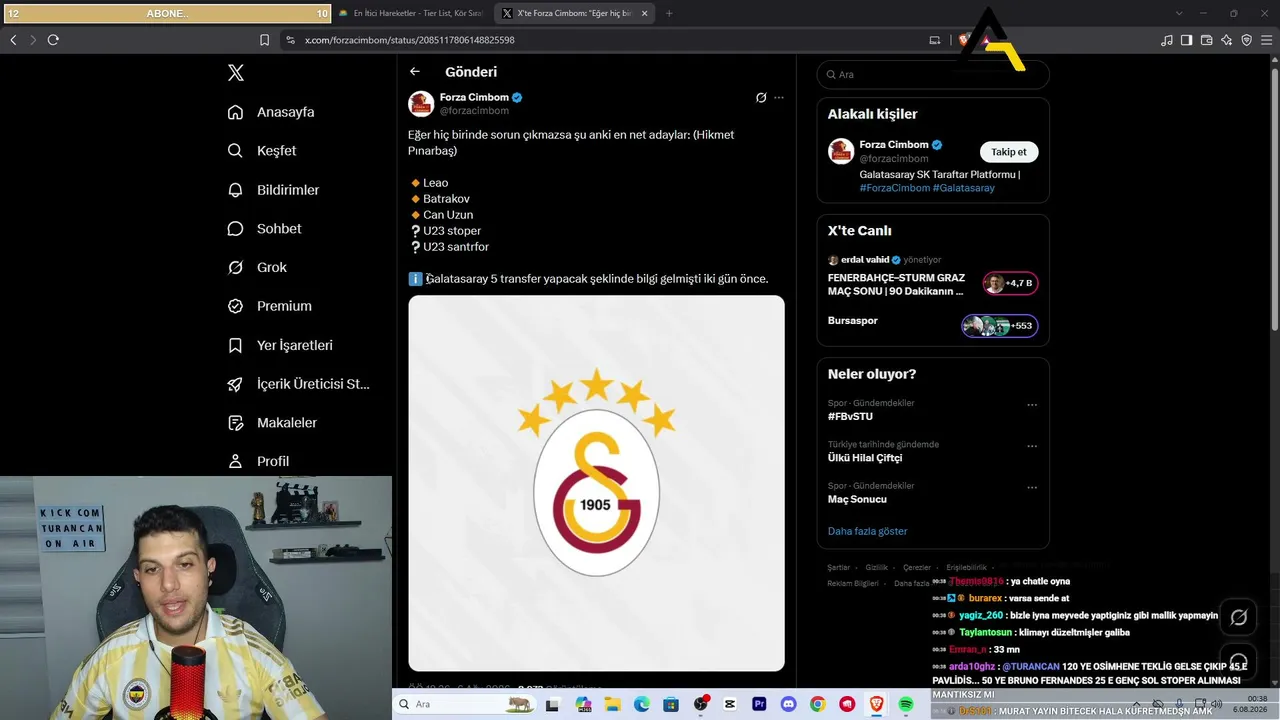Screen dimensions: 1280x720
Task: Open Premium page
Action: 269,306
